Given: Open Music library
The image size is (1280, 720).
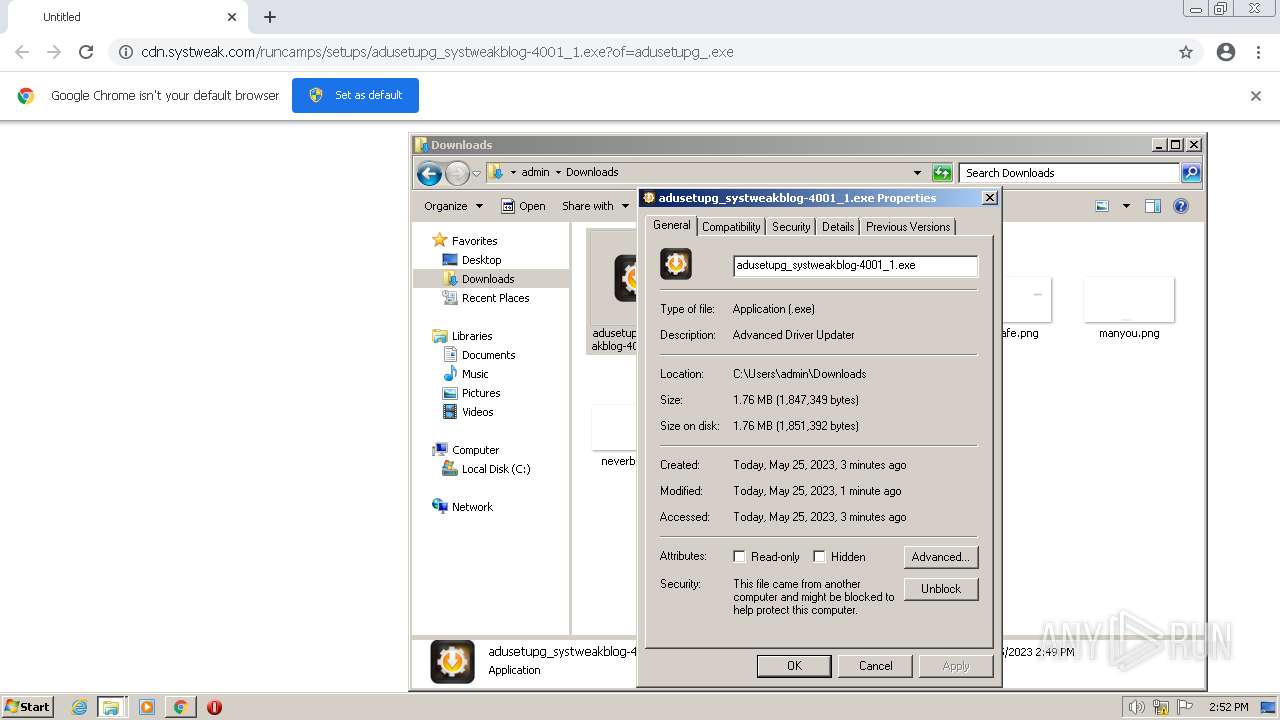Looking at the screenshot, I should click(x=475, y=374).
